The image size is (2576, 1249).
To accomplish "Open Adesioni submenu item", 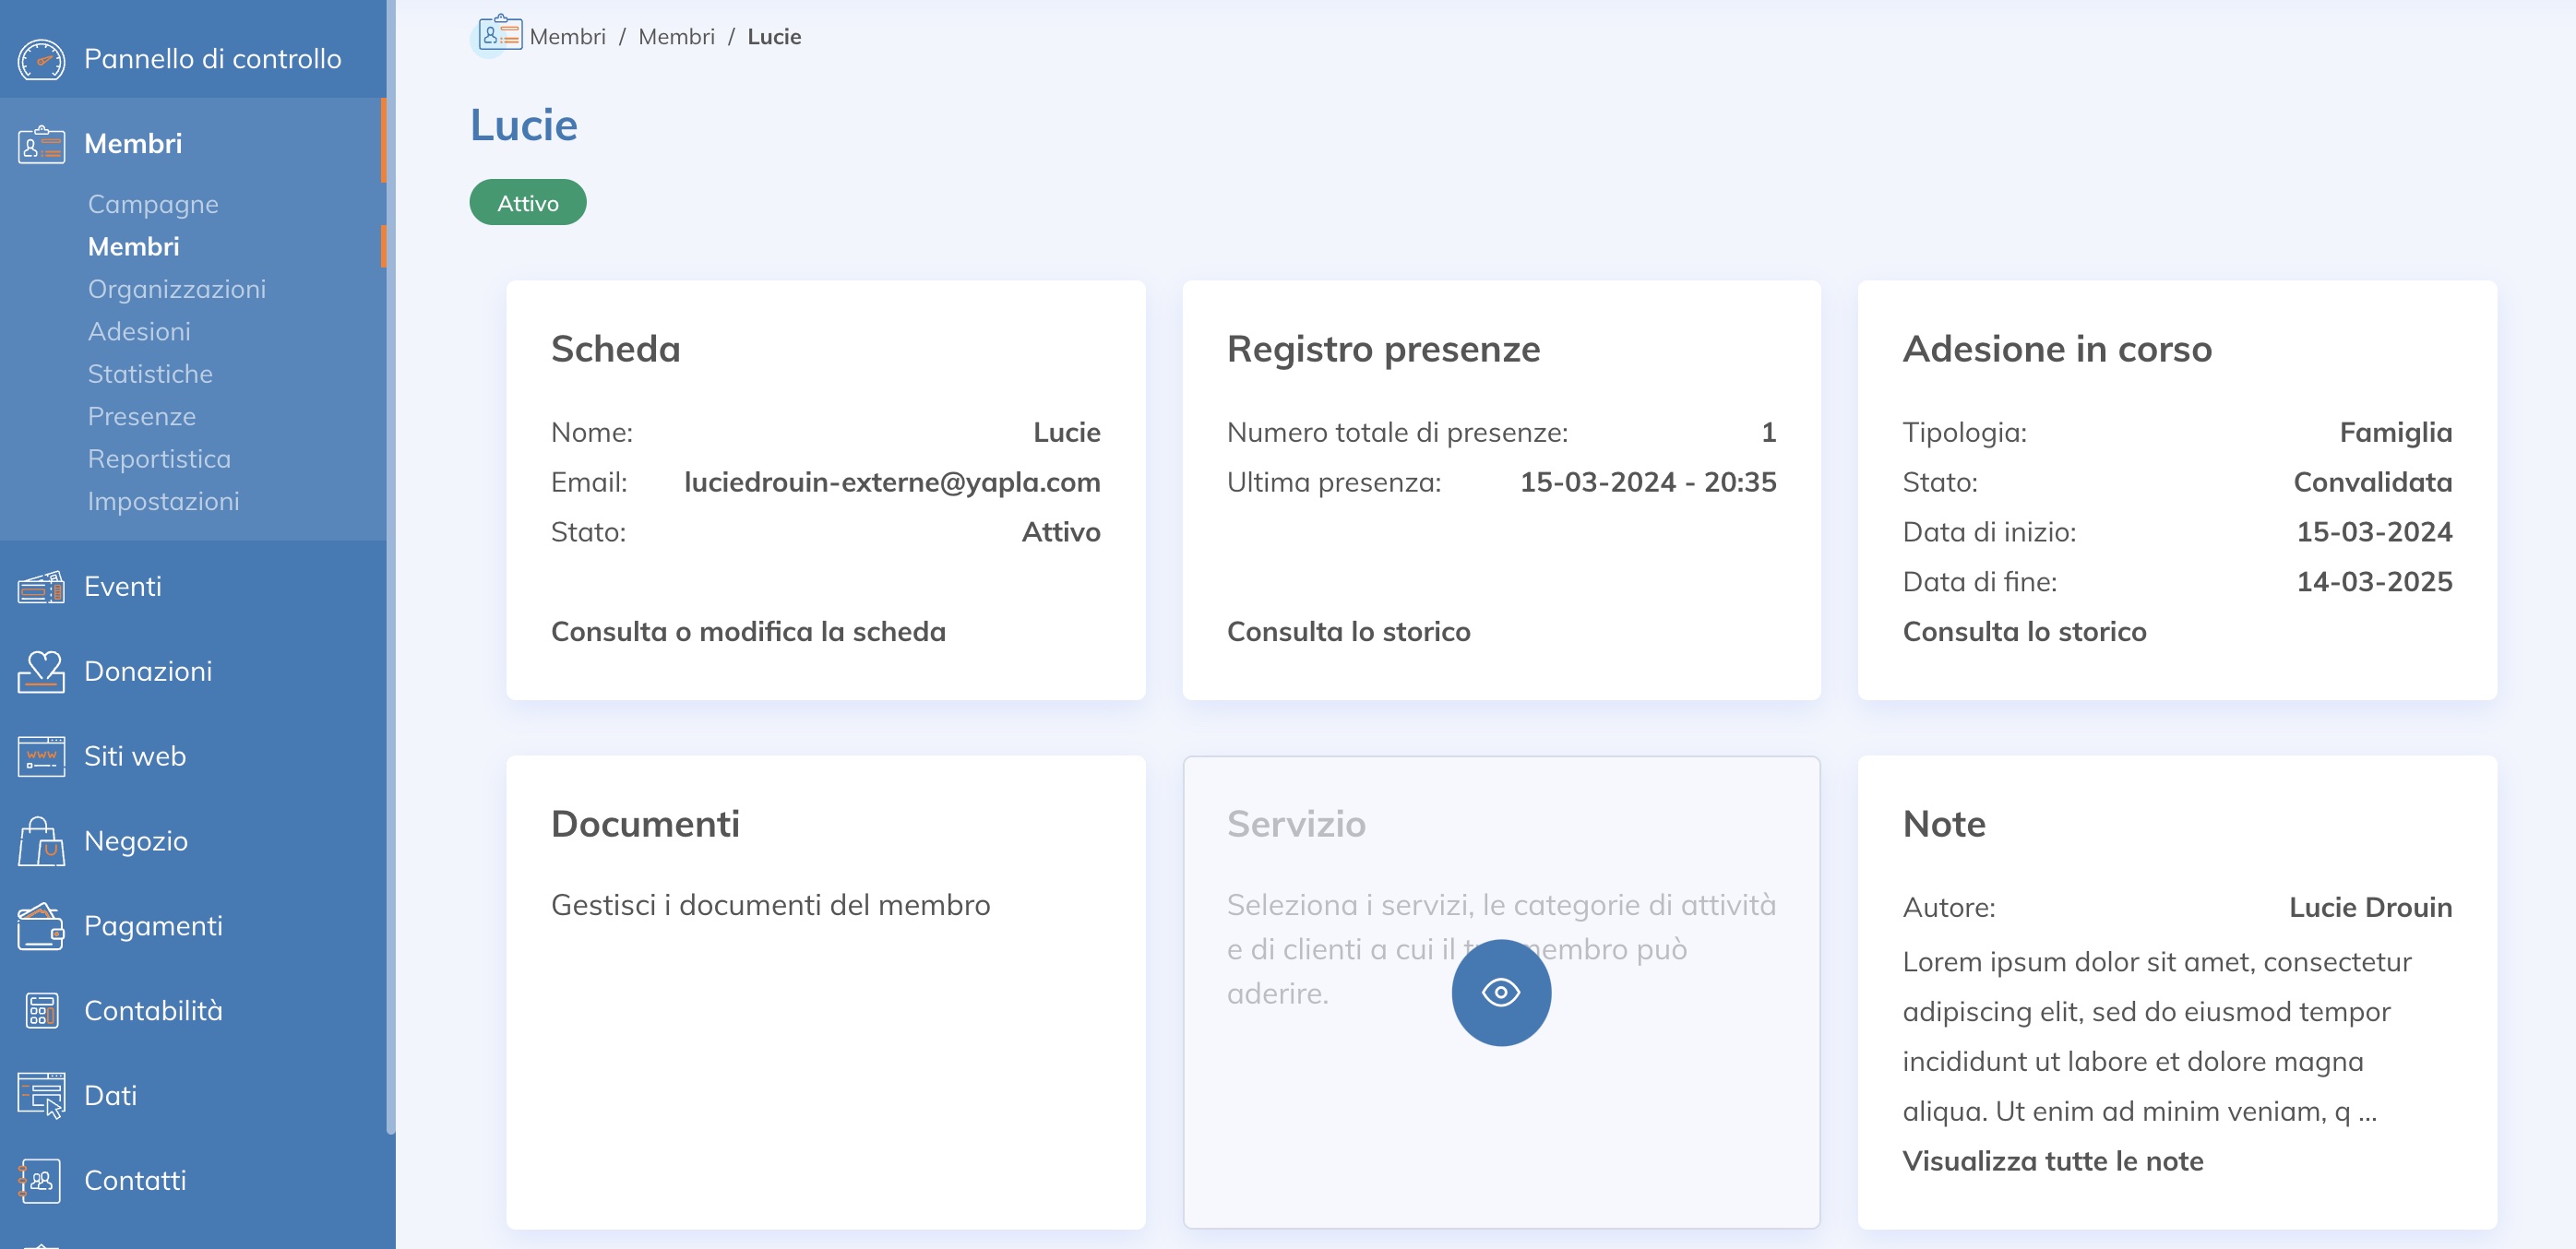I will pos(139,332).
